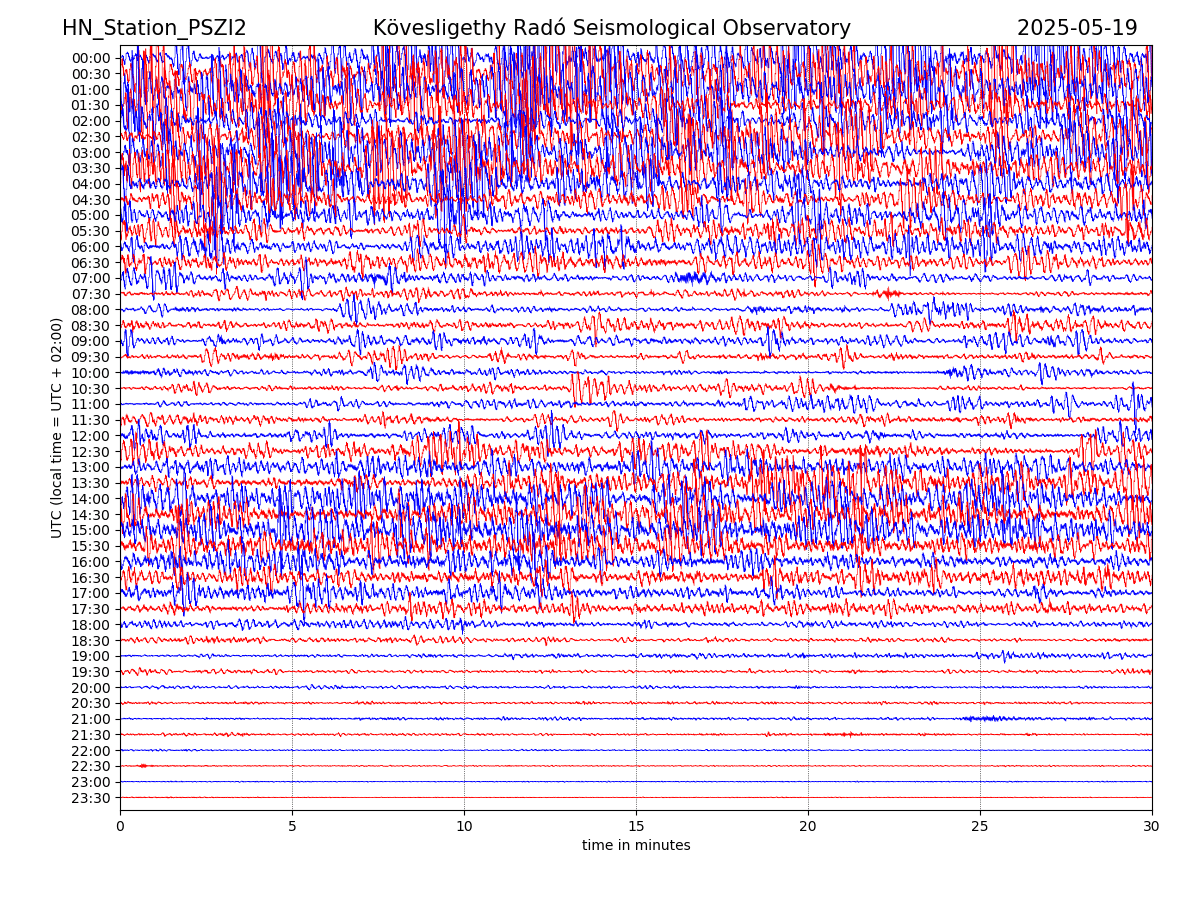Viewport: 1200px width, 900px height.
Task: Click the 30 tick on the minutes axis
Action: coord(1152,826)
